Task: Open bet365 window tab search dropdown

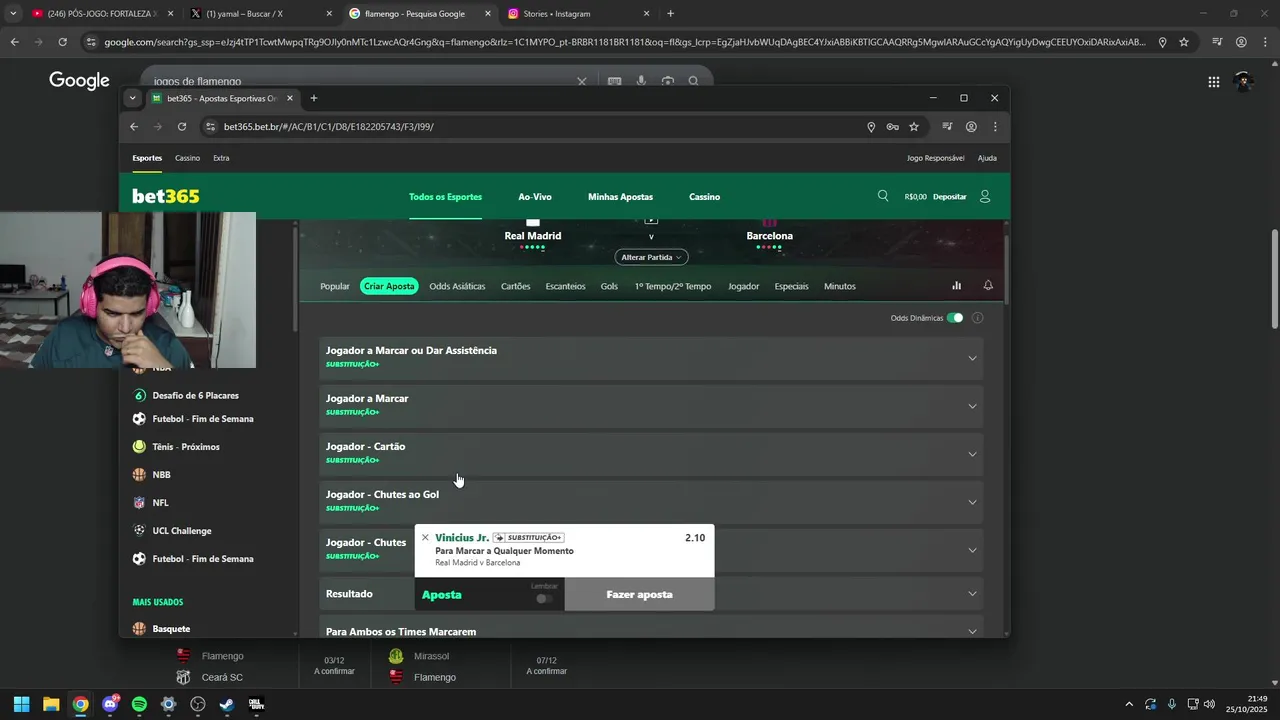Action: 133,98
